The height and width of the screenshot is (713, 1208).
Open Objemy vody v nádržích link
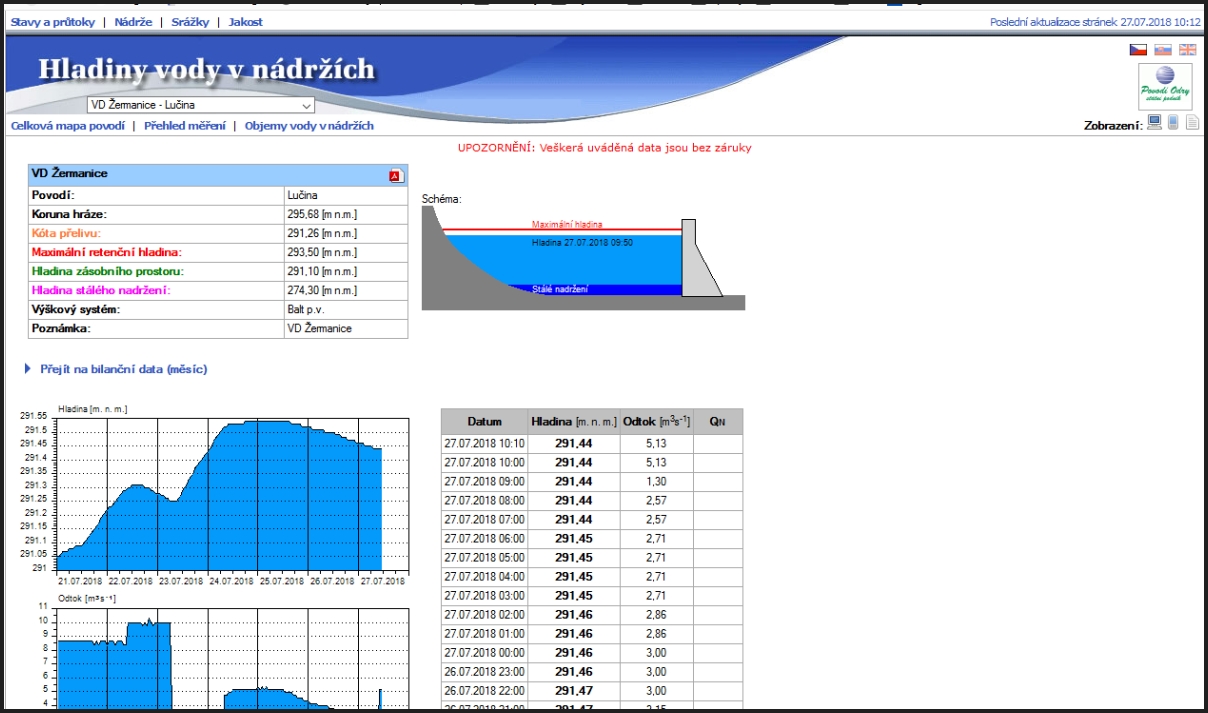pyautogui.click(x=309, y=126)
